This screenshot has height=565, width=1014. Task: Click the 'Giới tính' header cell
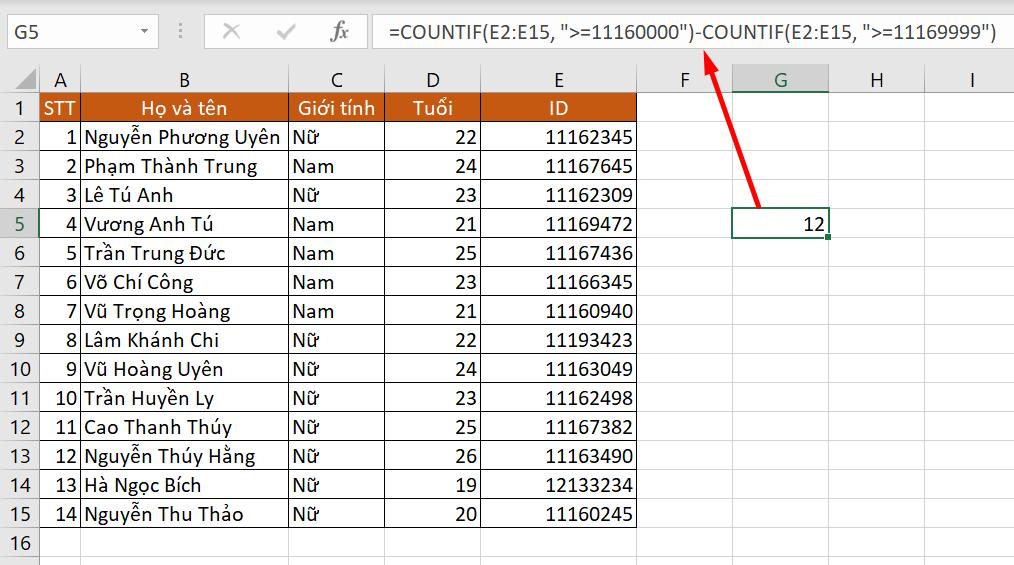point(336,107)
